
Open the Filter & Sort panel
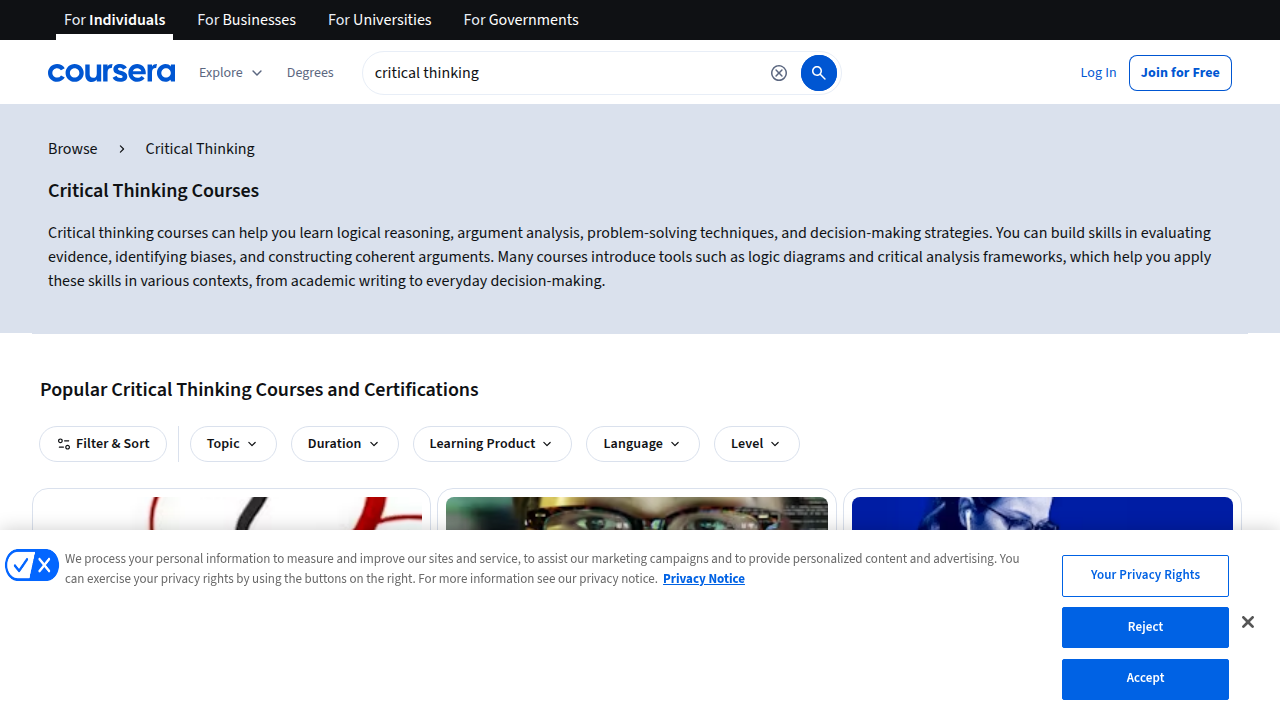tap(103, 444)
